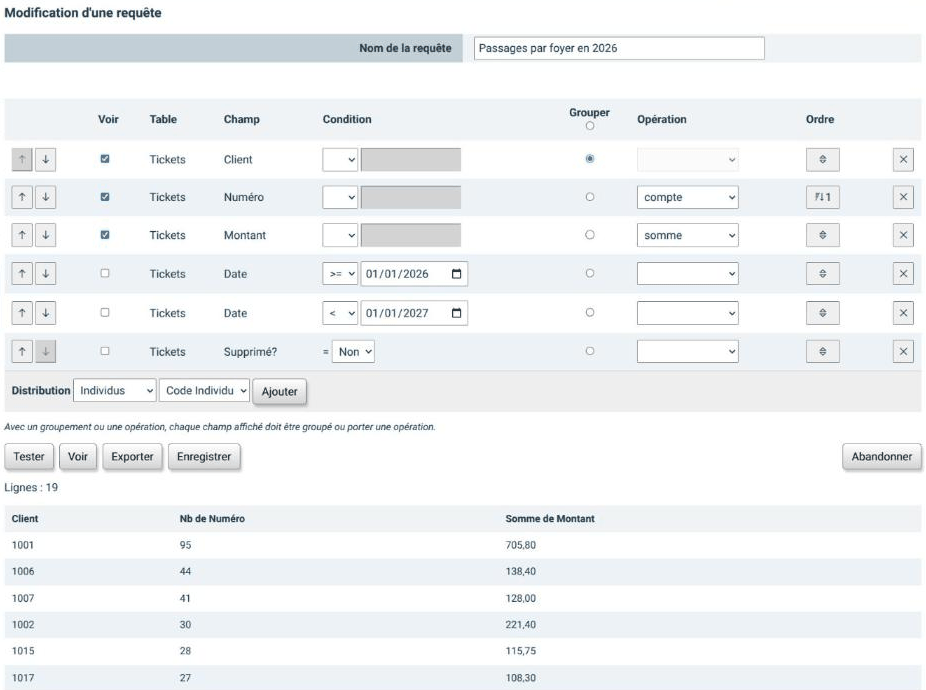Image resolution: width=926 pixels, height=690 pixels.
Task: Change descending sort on Numéro row
Action: pyautogui.click(x=823, y=197)
